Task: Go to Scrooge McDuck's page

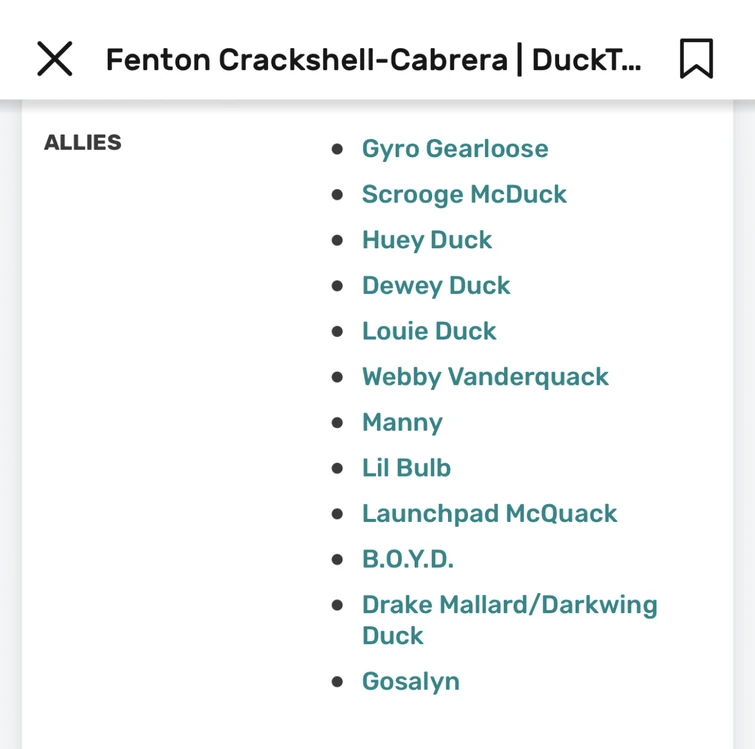Action: pos(464,194)
